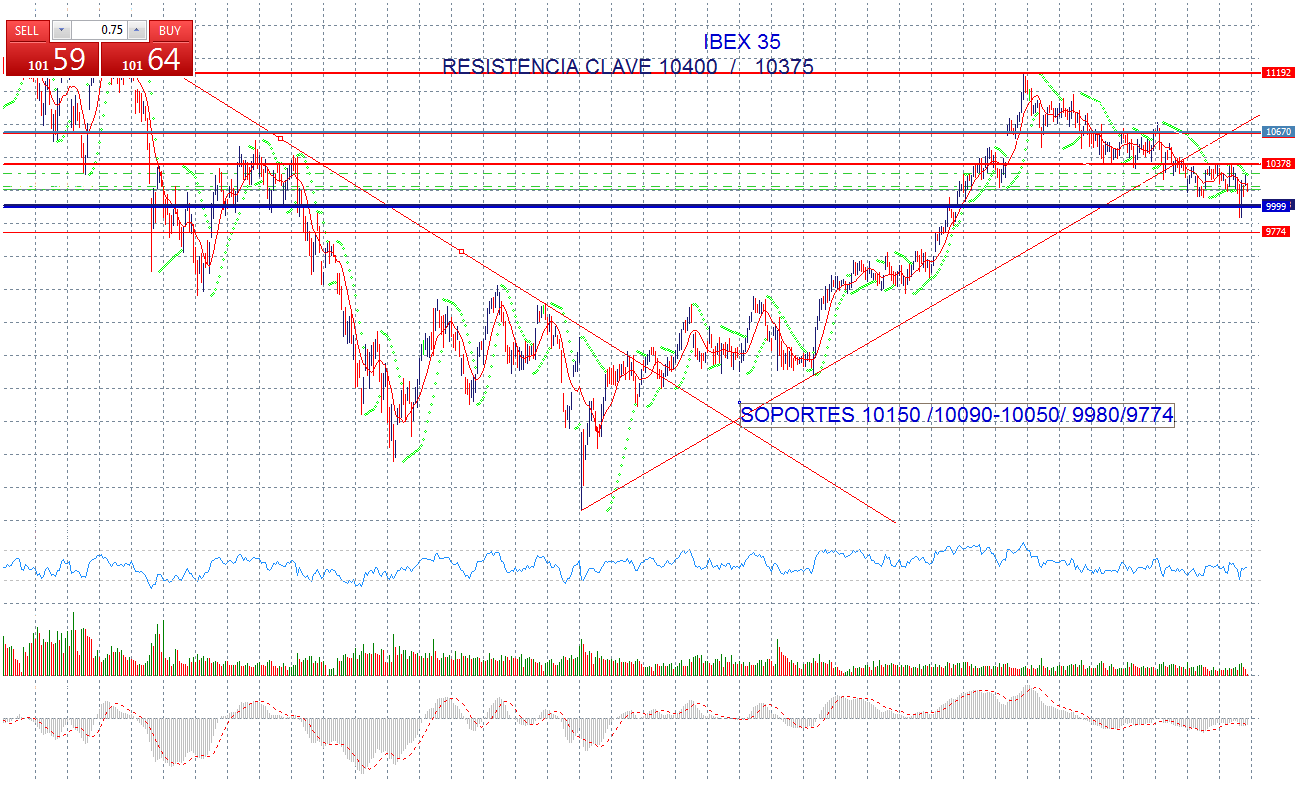The height and width of the screenshot is (800, 1300).
Task: Select the 11192 price label on right axis
Action: 1276,72
